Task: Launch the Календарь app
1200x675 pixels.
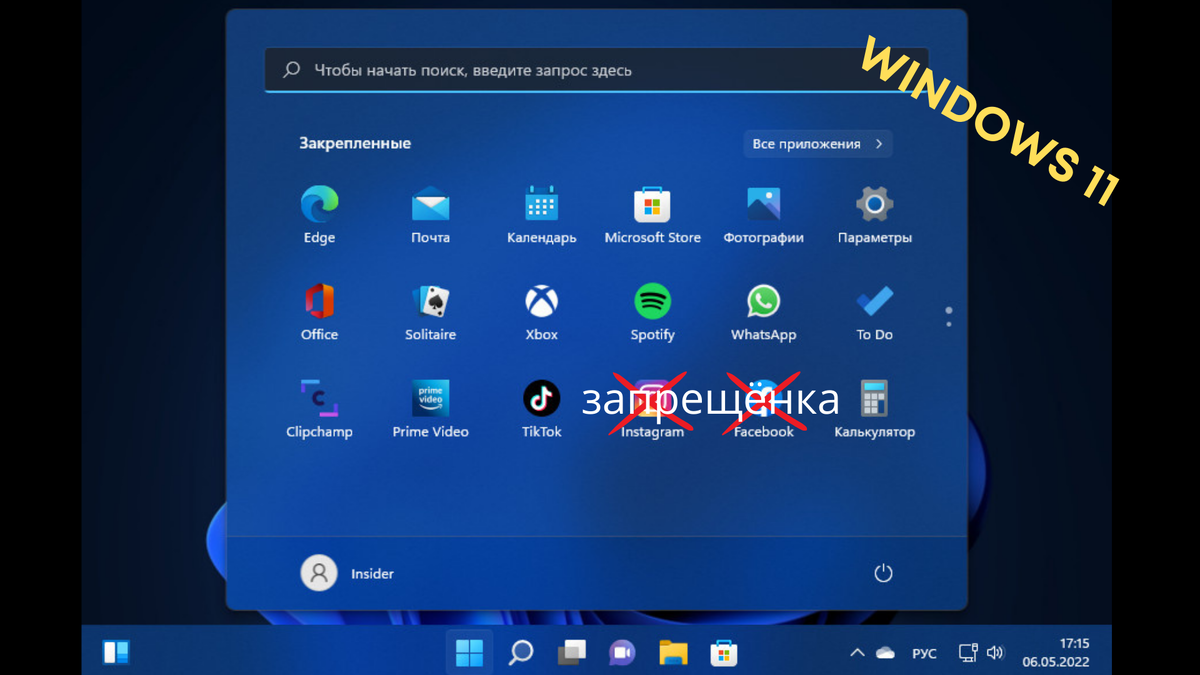Action: coord(541,214)
